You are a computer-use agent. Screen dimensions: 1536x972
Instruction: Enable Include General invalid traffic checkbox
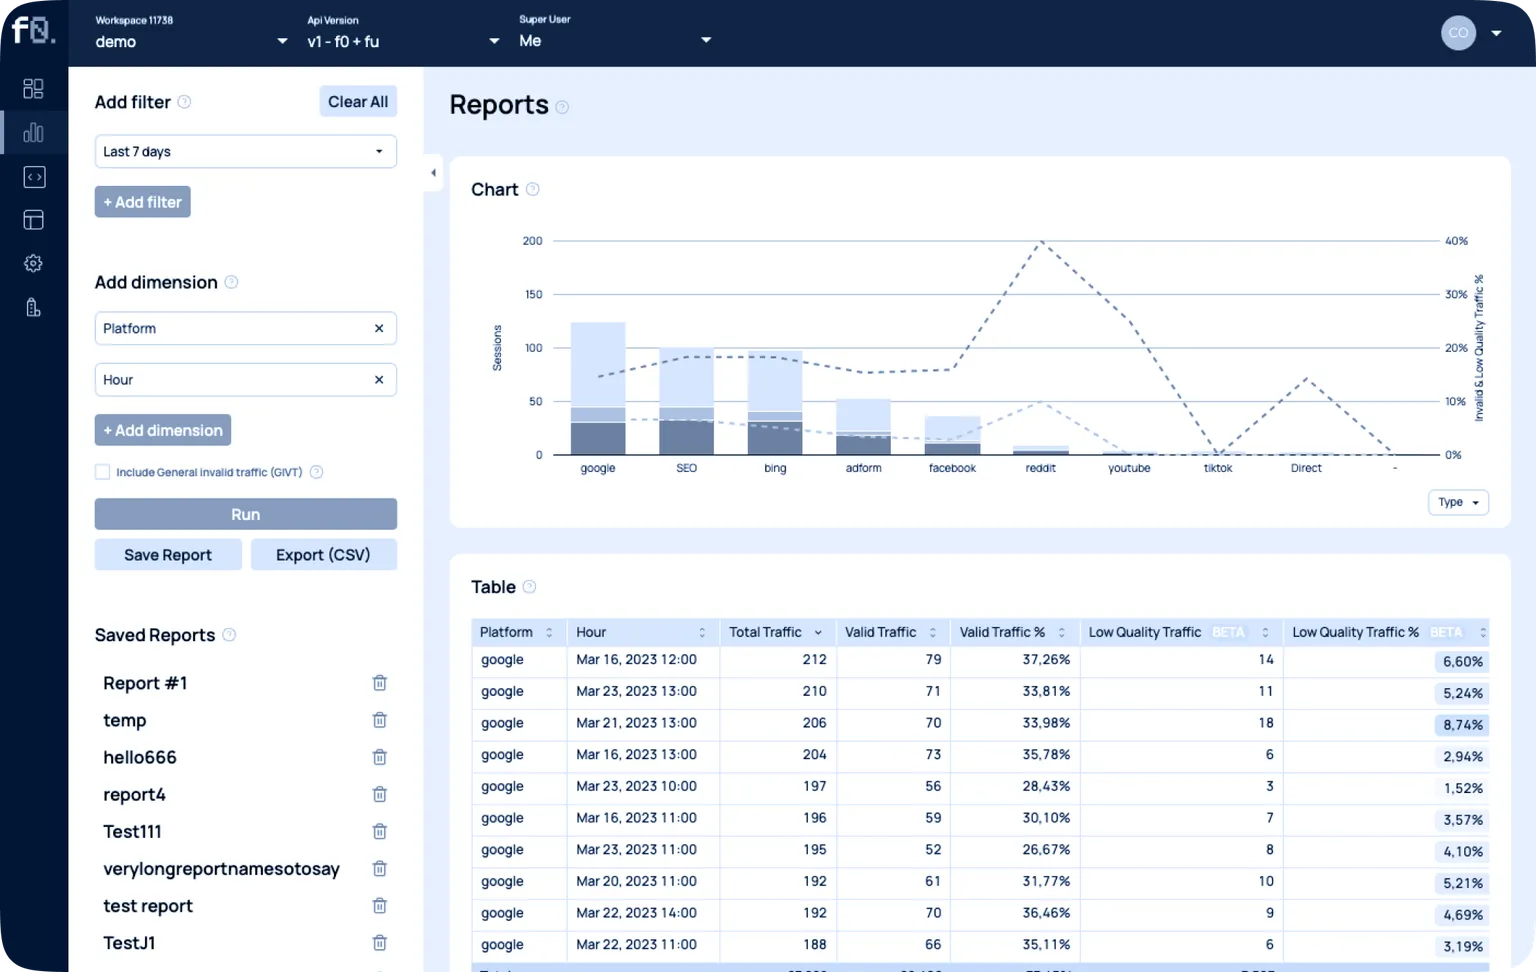point(102,472)
